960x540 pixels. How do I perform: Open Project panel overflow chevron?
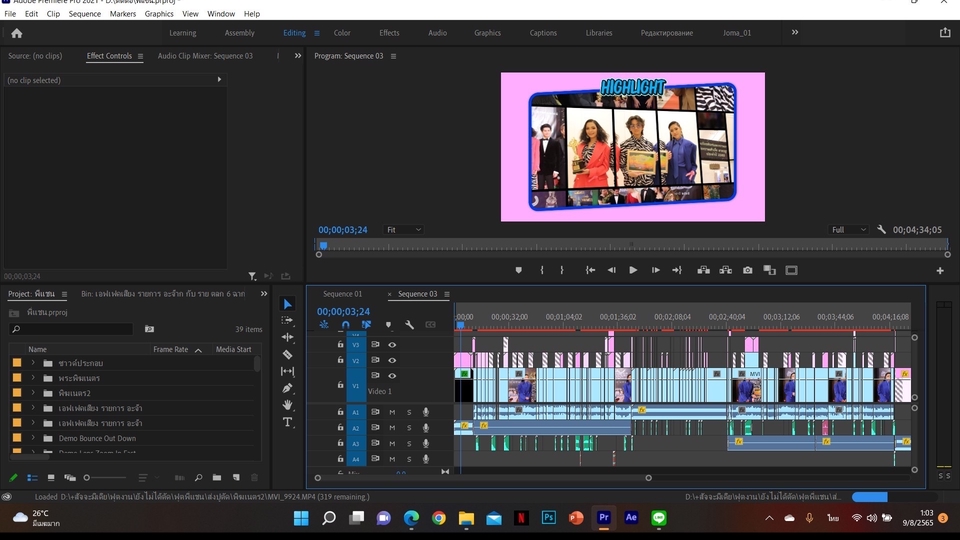[x=264, y=294]
